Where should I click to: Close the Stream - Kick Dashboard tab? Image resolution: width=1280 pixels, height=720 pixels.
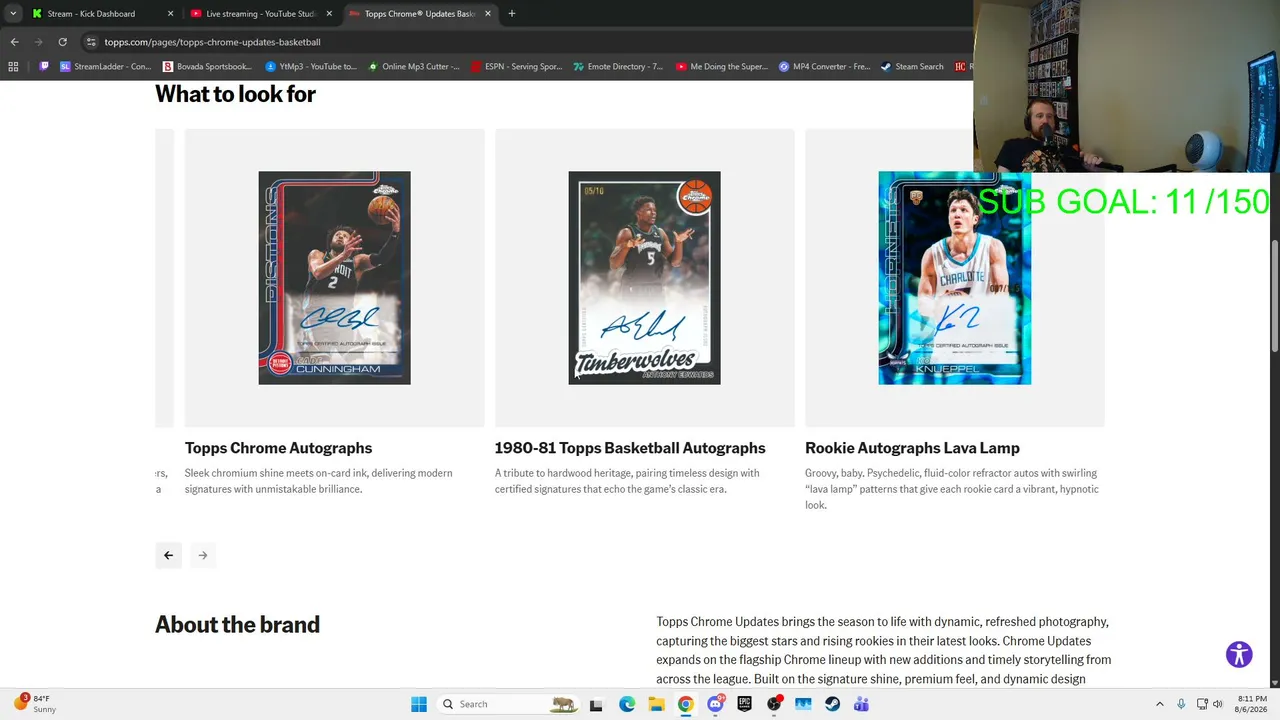(170, 14)
